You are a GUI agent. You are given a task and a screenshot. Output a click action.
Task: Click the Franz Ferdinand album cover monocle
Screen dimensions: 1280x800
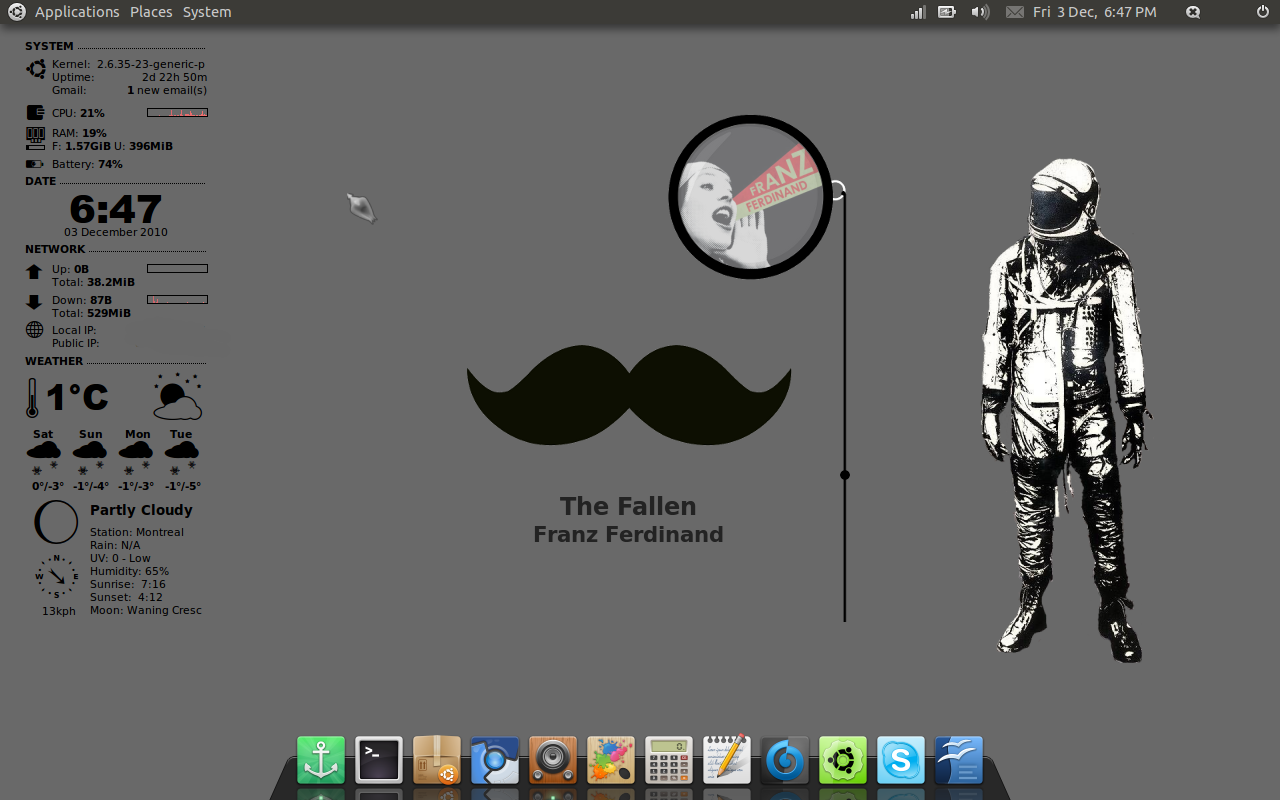(x=750, y=197)
